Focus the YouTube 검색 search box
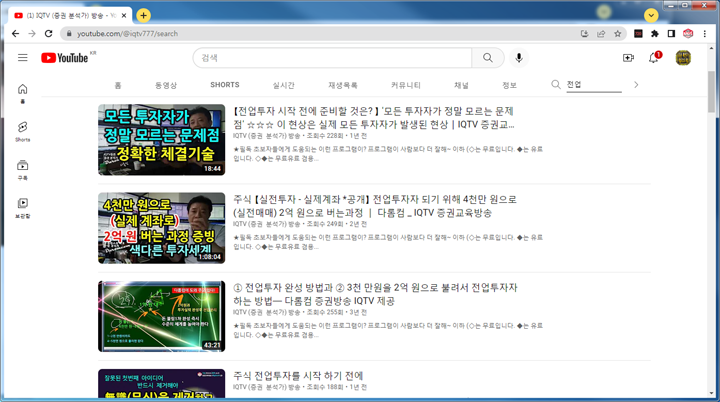This screenshot has height=402, width=720. click(332, 58)
